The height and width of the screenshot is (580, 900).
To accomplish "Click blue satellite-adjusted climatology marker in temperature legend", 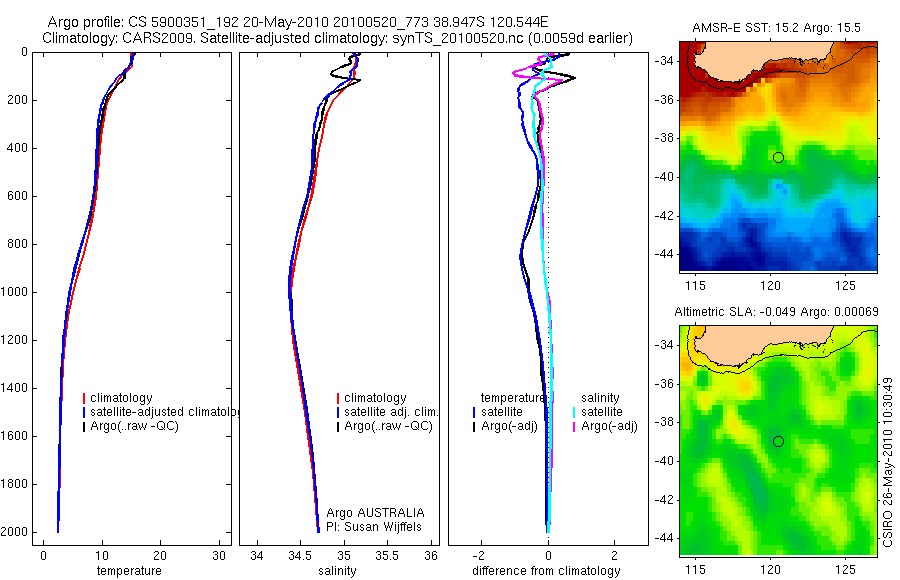I will (x=84, y=412).
